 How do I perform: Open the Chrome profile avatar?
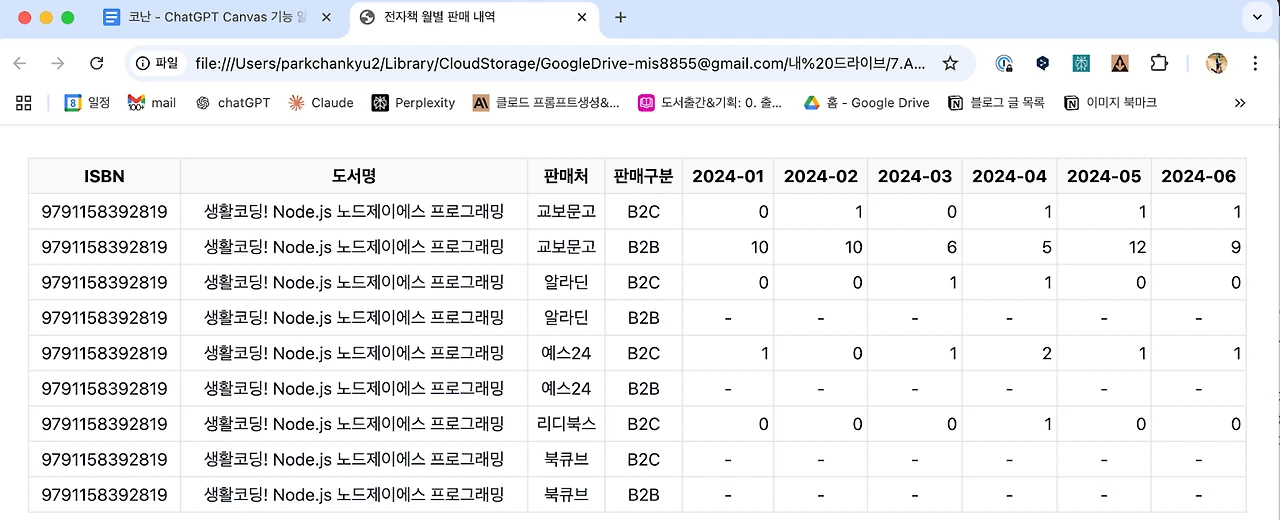coord(1217,63)
